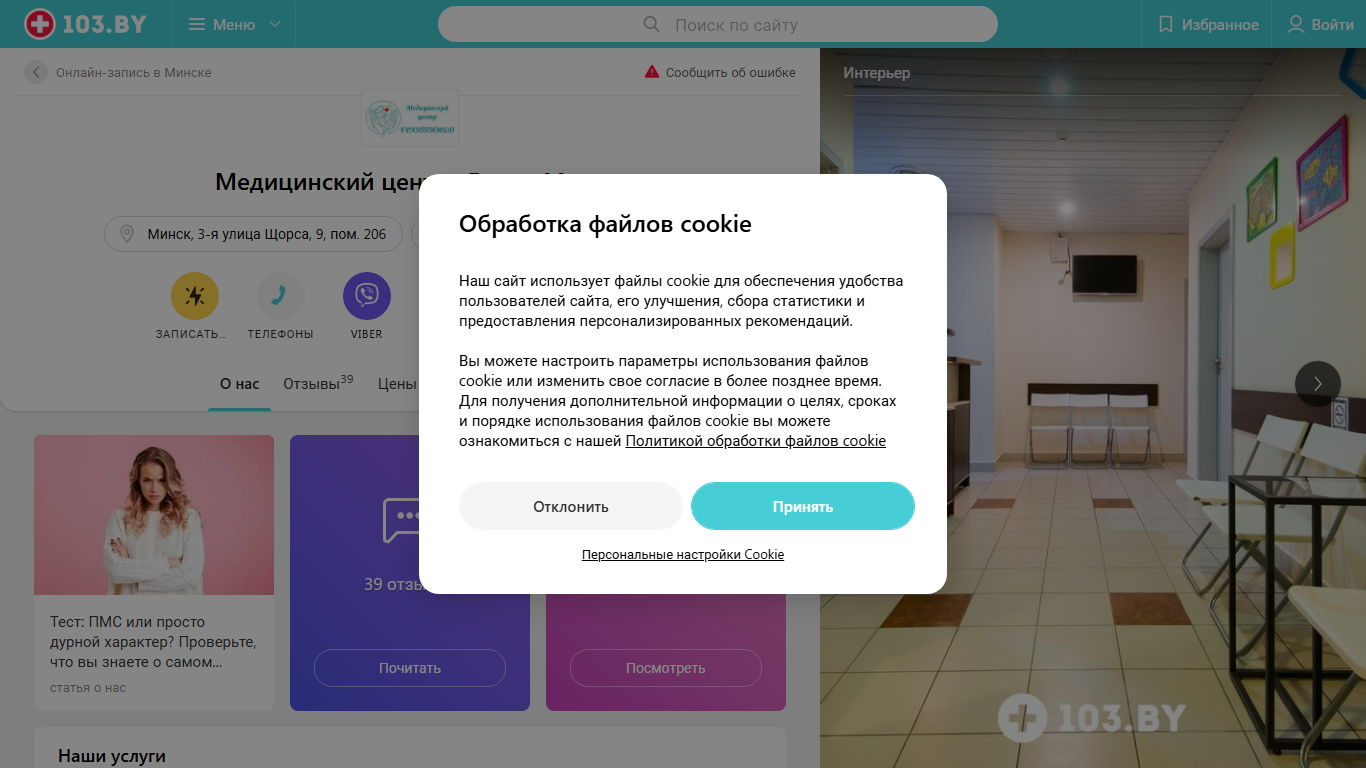The height and width of the screenshot is (768, 1366).
Task: Click the Избранное bookmark icon
Action: click(x=1165, y=24)
